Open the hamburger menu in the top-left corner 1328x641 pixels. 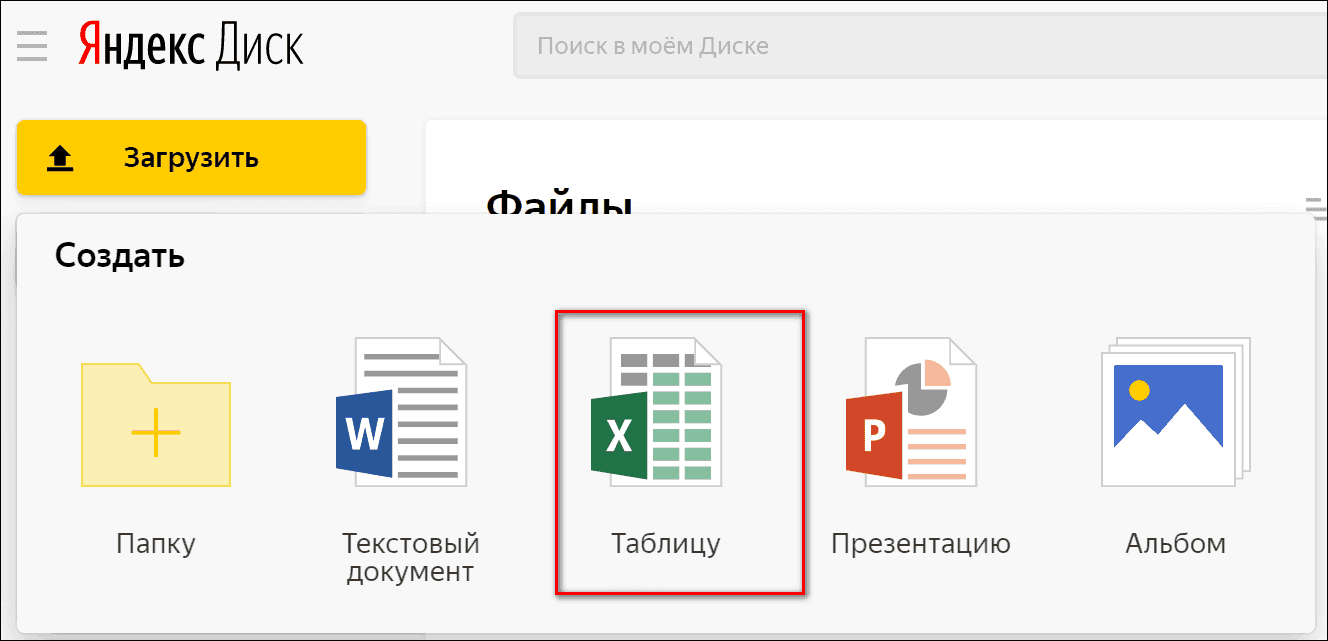tap(31, 45)
